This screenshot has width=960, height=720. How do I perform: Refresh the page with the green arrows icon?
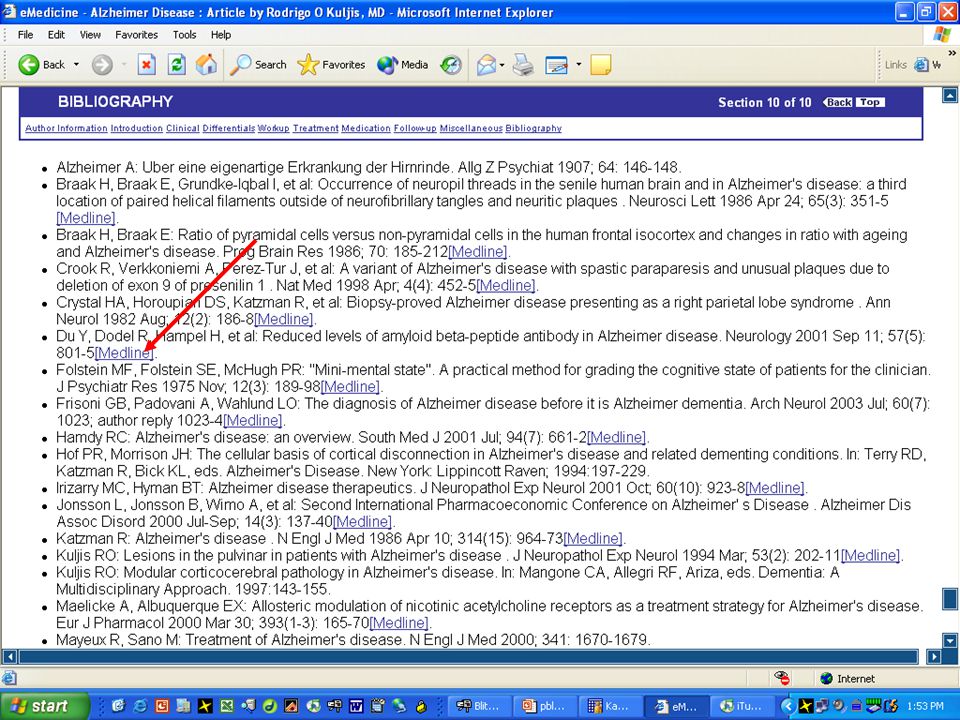(x=177, y=64)
